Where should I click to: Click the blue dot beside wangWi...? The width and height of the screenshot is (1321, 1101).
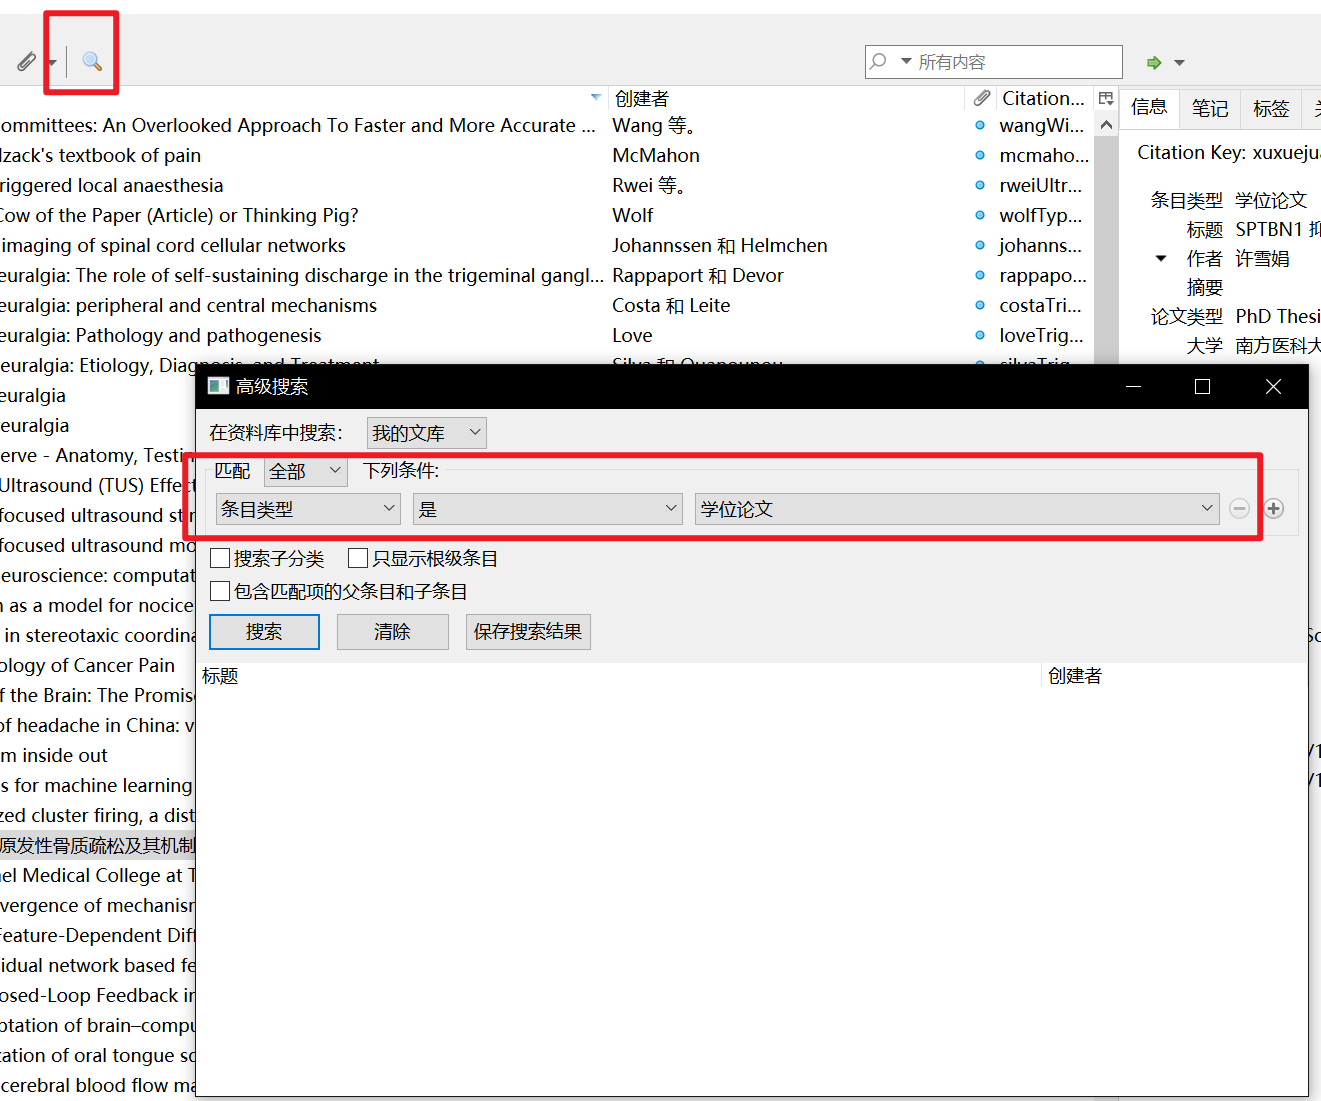[x=980, y=125]
